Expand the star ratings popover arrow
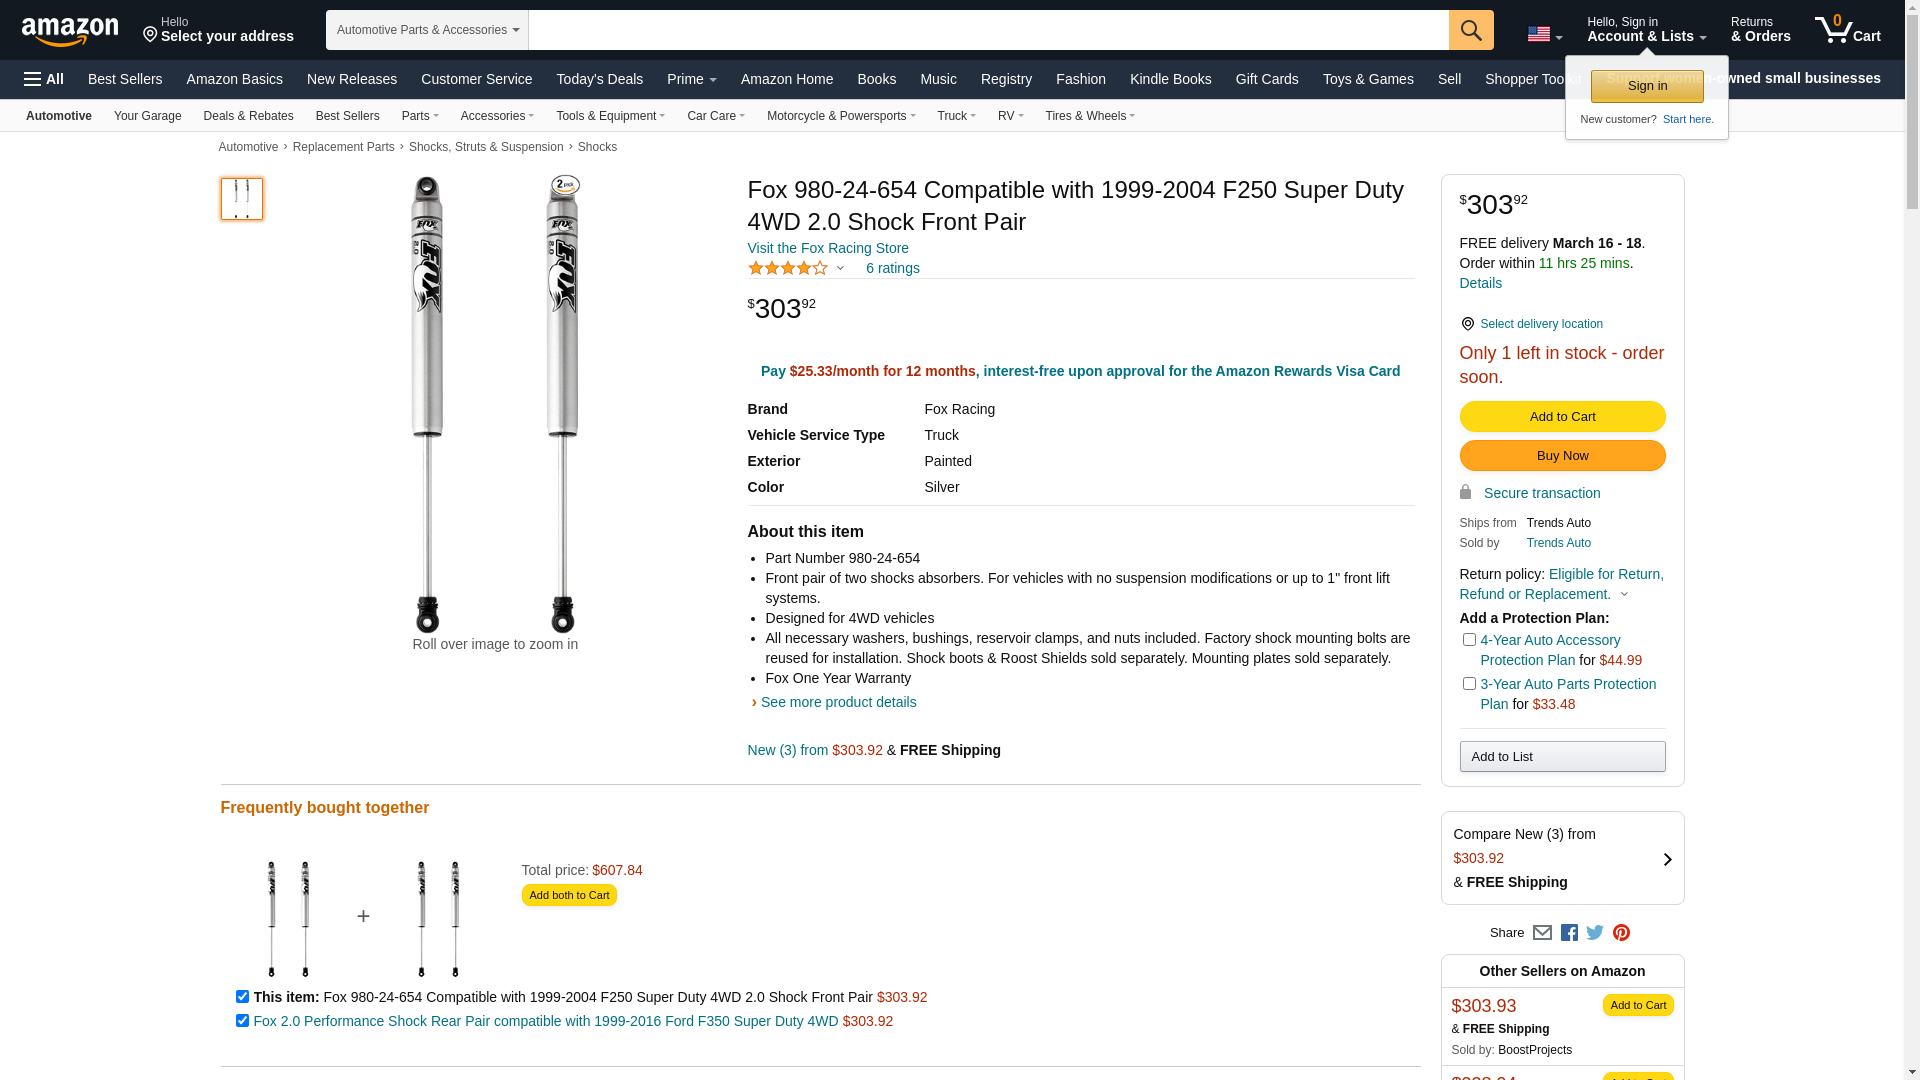1920x1080 pixels. (x=840, y=268)
